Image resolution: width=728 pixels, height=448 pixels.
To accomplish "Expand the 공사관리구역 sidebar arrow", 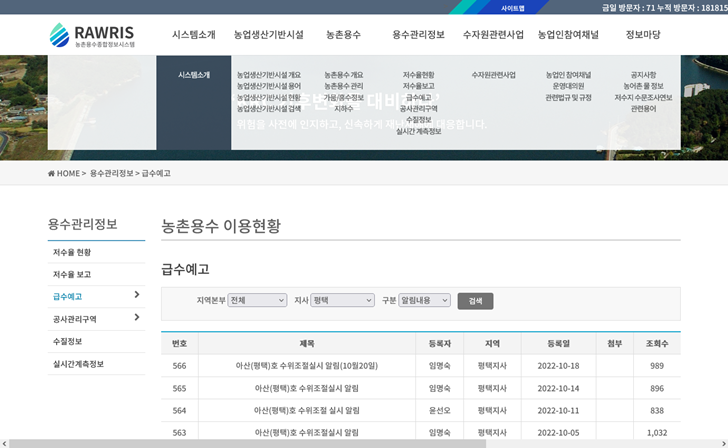I will tap(137, 317).
